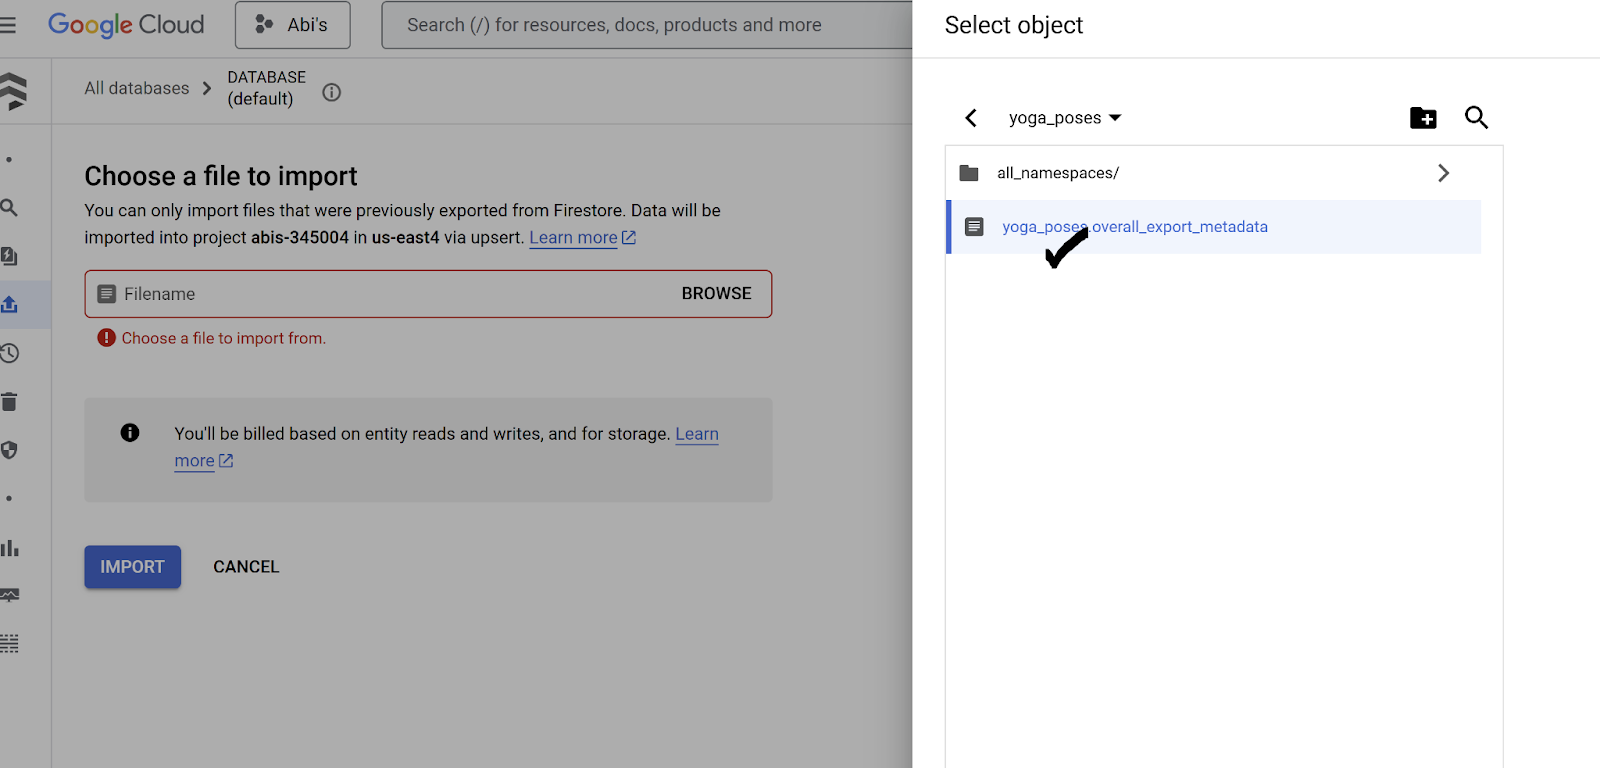1600x768 pixels.
Task: Create new folder in object browser
Action: pos(1422,118)
